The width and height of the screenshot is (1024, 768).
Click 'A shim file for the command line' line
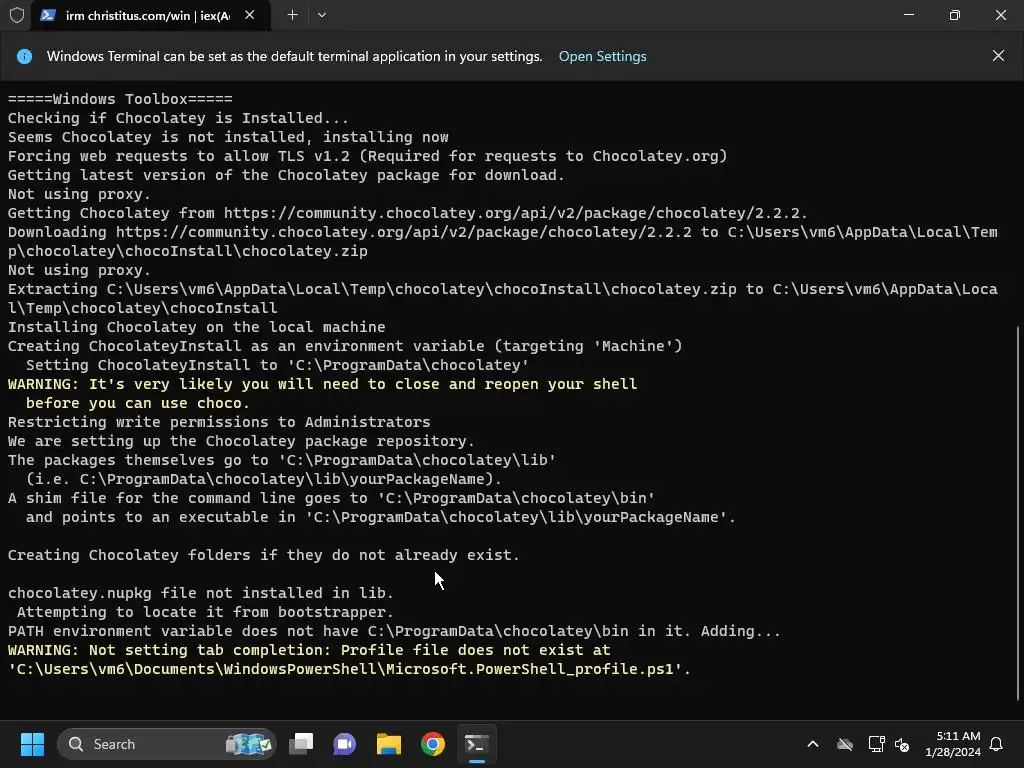pos(331,498)
